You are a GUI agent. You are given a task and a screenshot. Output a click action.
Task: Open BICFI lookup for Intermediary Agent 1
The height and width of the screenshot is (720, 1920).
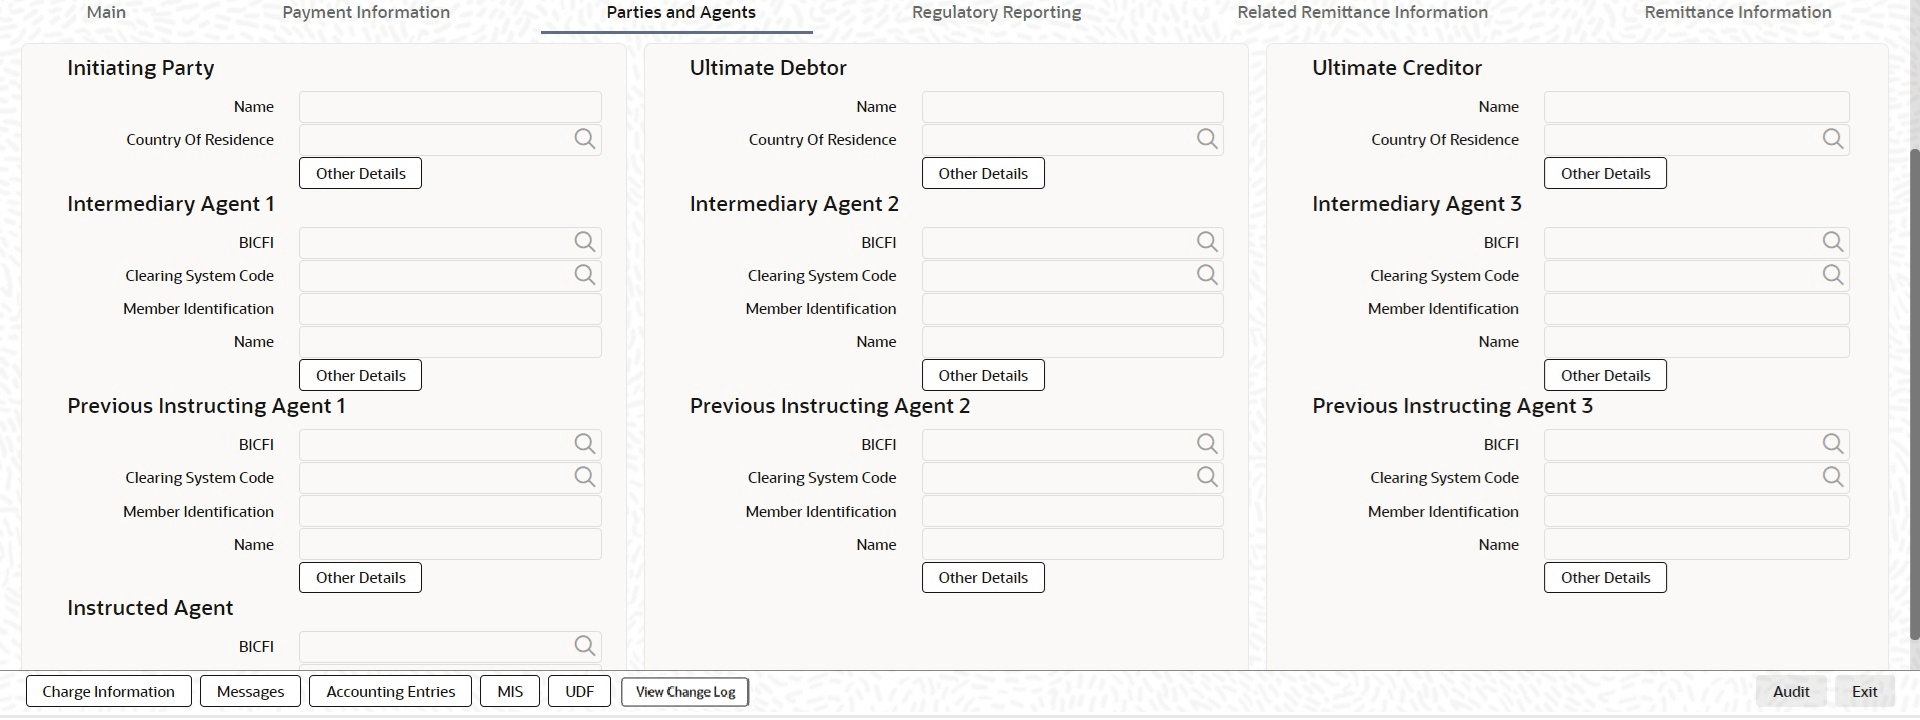pyautogui.click(x=585, y=242)
